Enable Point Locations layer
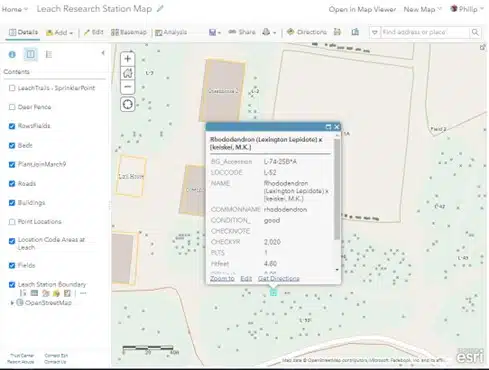This screenshot has width=489, height=370. pos(12,222)
